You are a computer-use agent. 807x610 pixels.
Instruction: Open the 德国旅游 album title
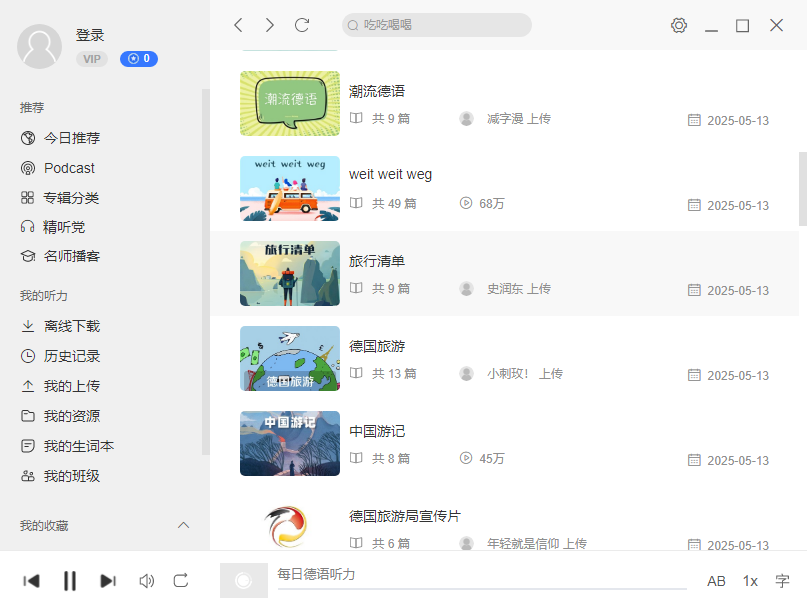(377, 346)
